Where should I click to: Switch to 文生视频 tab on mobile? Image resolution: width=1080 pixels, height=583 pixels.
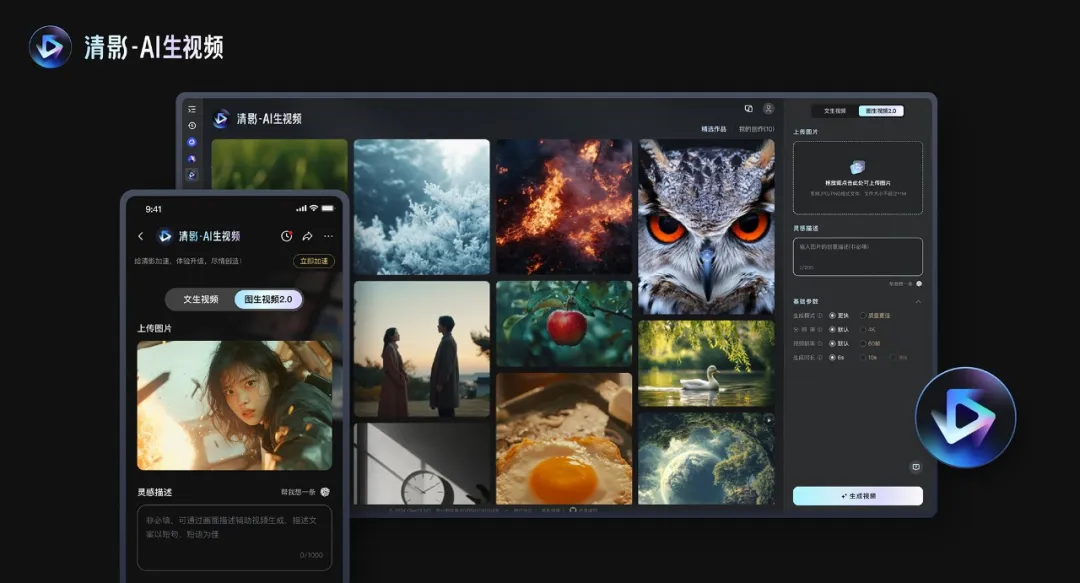click(x=200, y=299)
